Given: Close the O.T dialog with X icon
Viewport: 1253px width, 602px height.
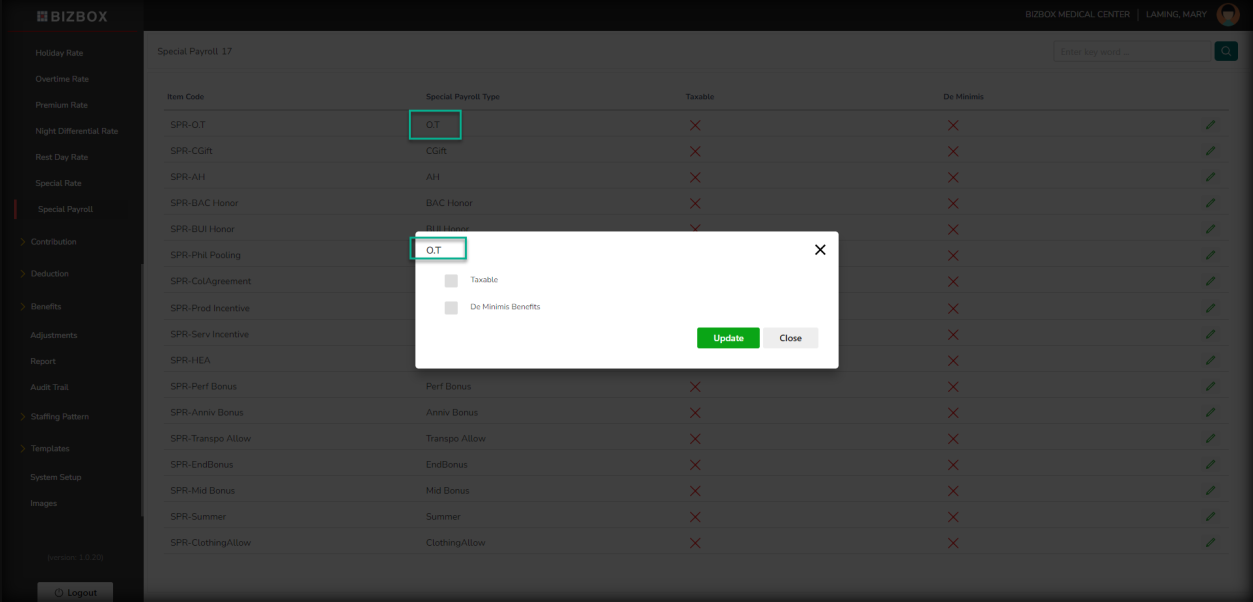Looking at the screenshot, I should tap(820, 250).
